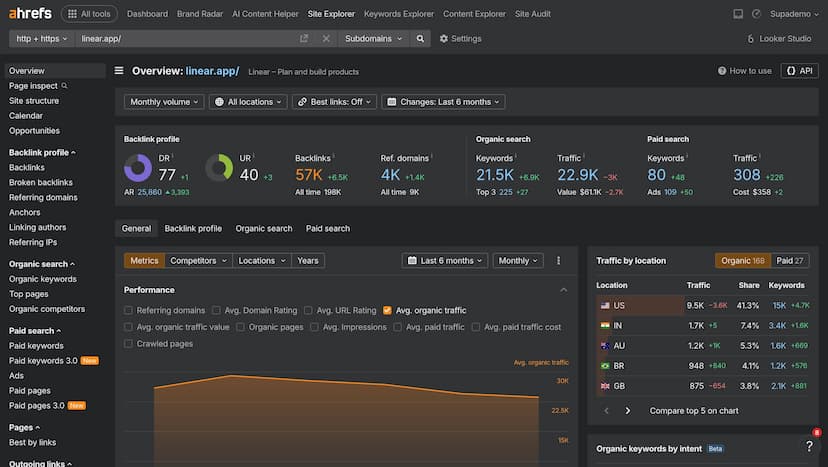The width and height of the screenshot is (828, 467).
Task: Enable the Avg. Domain Rating checkbox
Action: pyautogui.click(x=216, y=310)
